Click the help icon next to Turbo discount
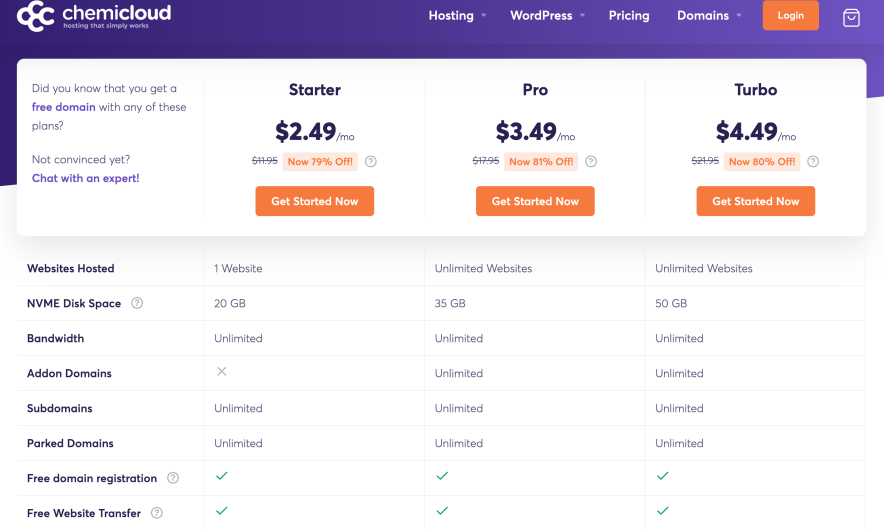 (813, 161)
